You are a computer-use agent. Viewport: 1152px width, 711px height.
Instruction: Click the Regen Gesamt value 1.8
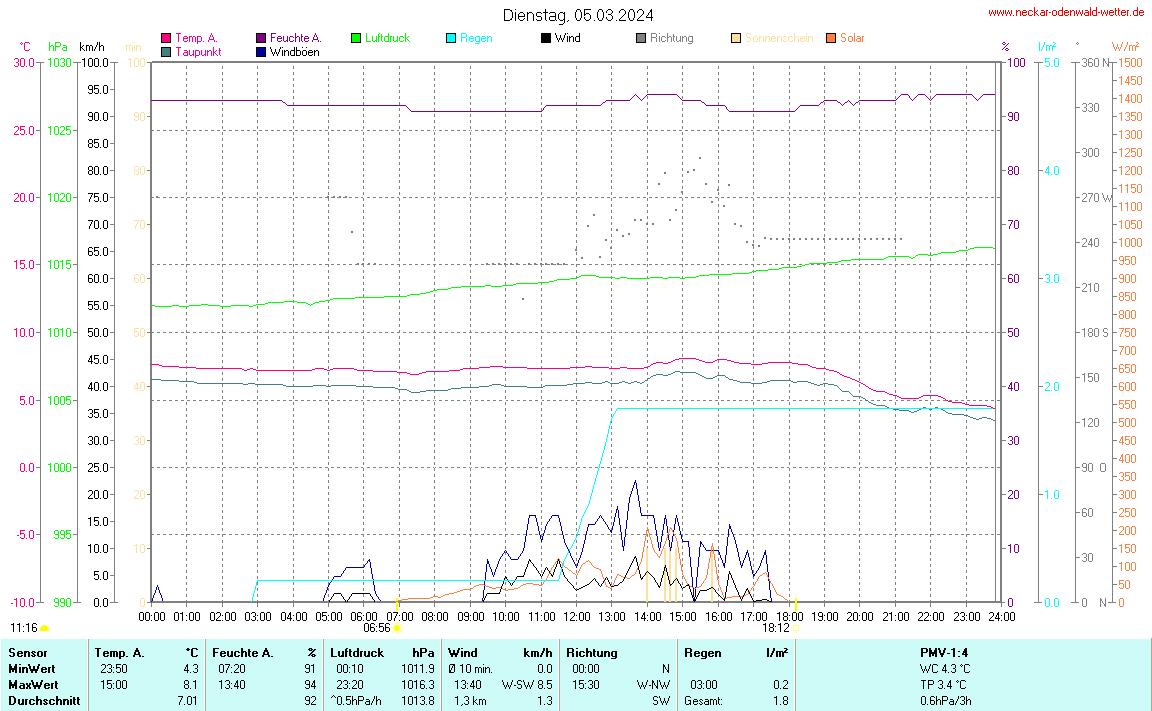pyautogui.click(x=779, y=701)
